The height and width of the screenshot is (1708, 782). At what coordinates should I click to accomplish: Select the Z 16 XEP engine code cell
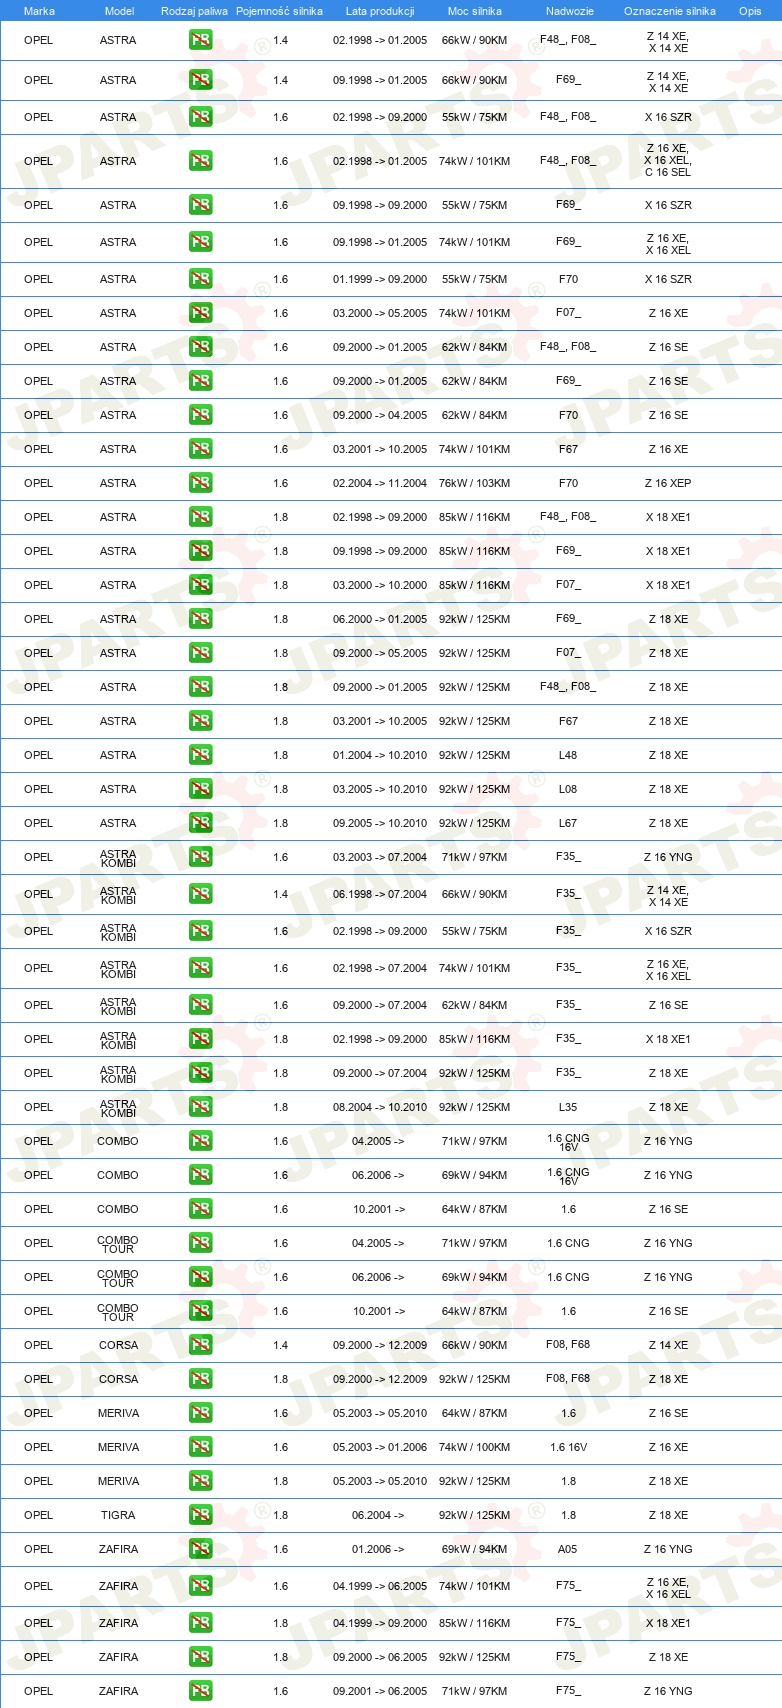click(668, 483)
